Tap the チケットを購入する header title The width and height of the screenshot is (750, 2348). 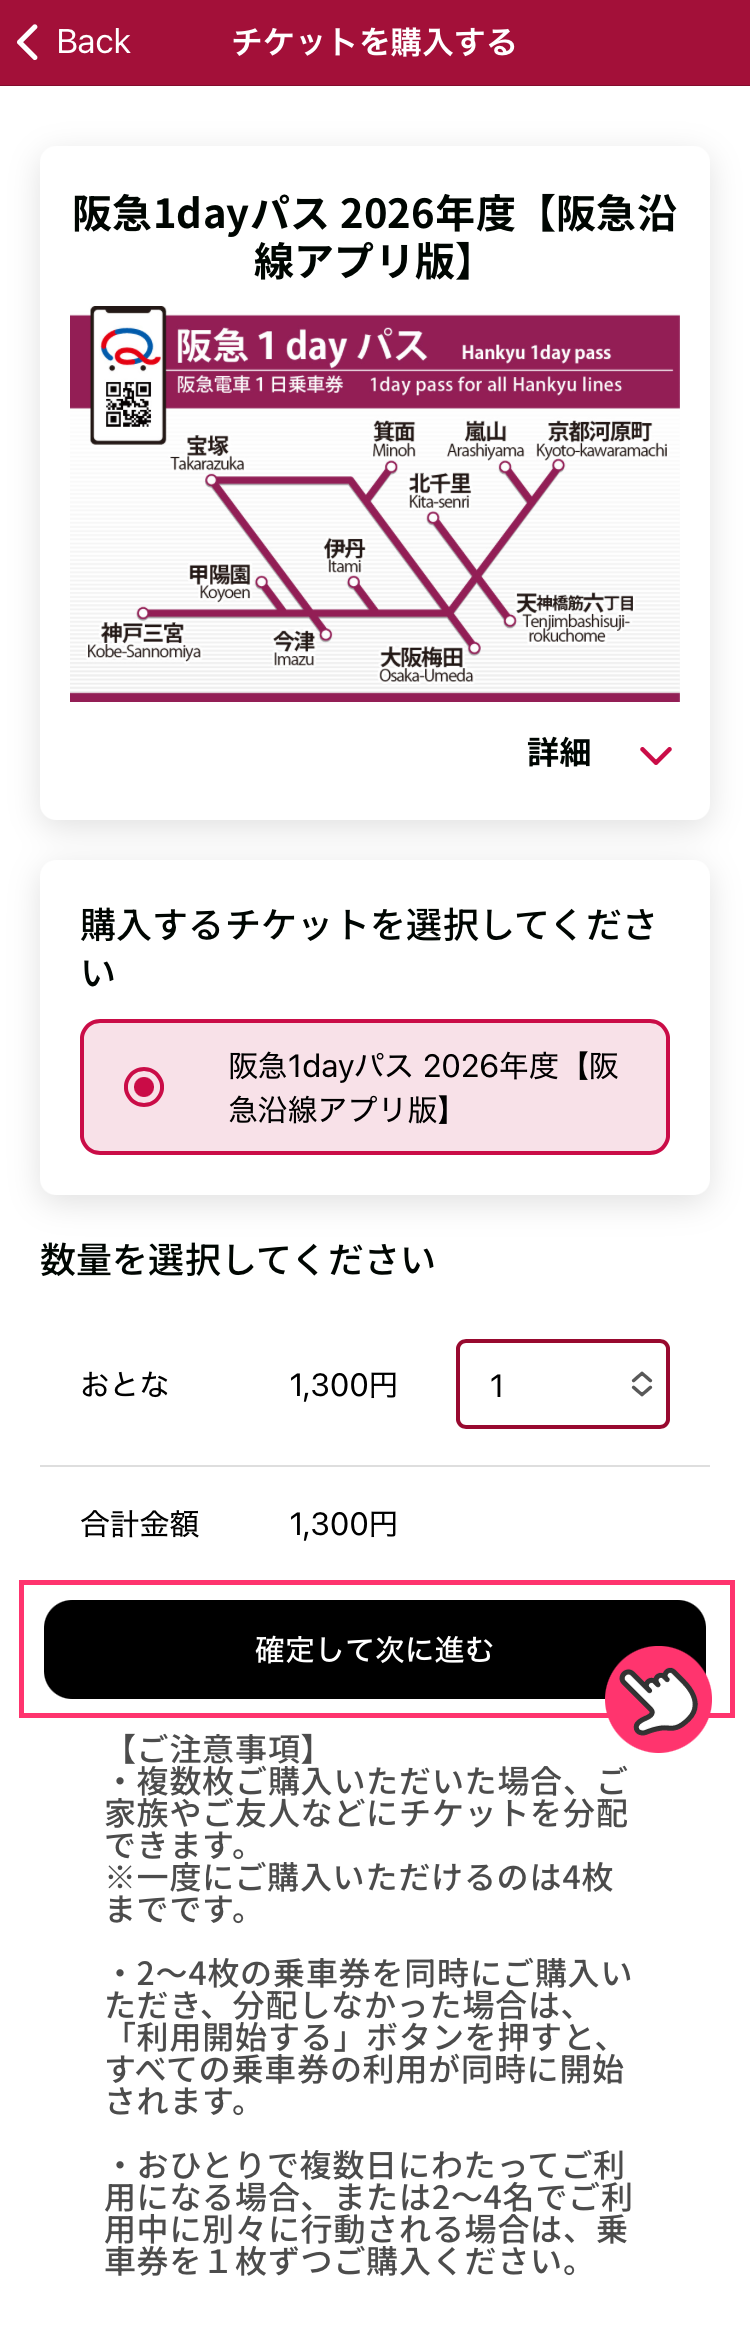click(374, 42)
